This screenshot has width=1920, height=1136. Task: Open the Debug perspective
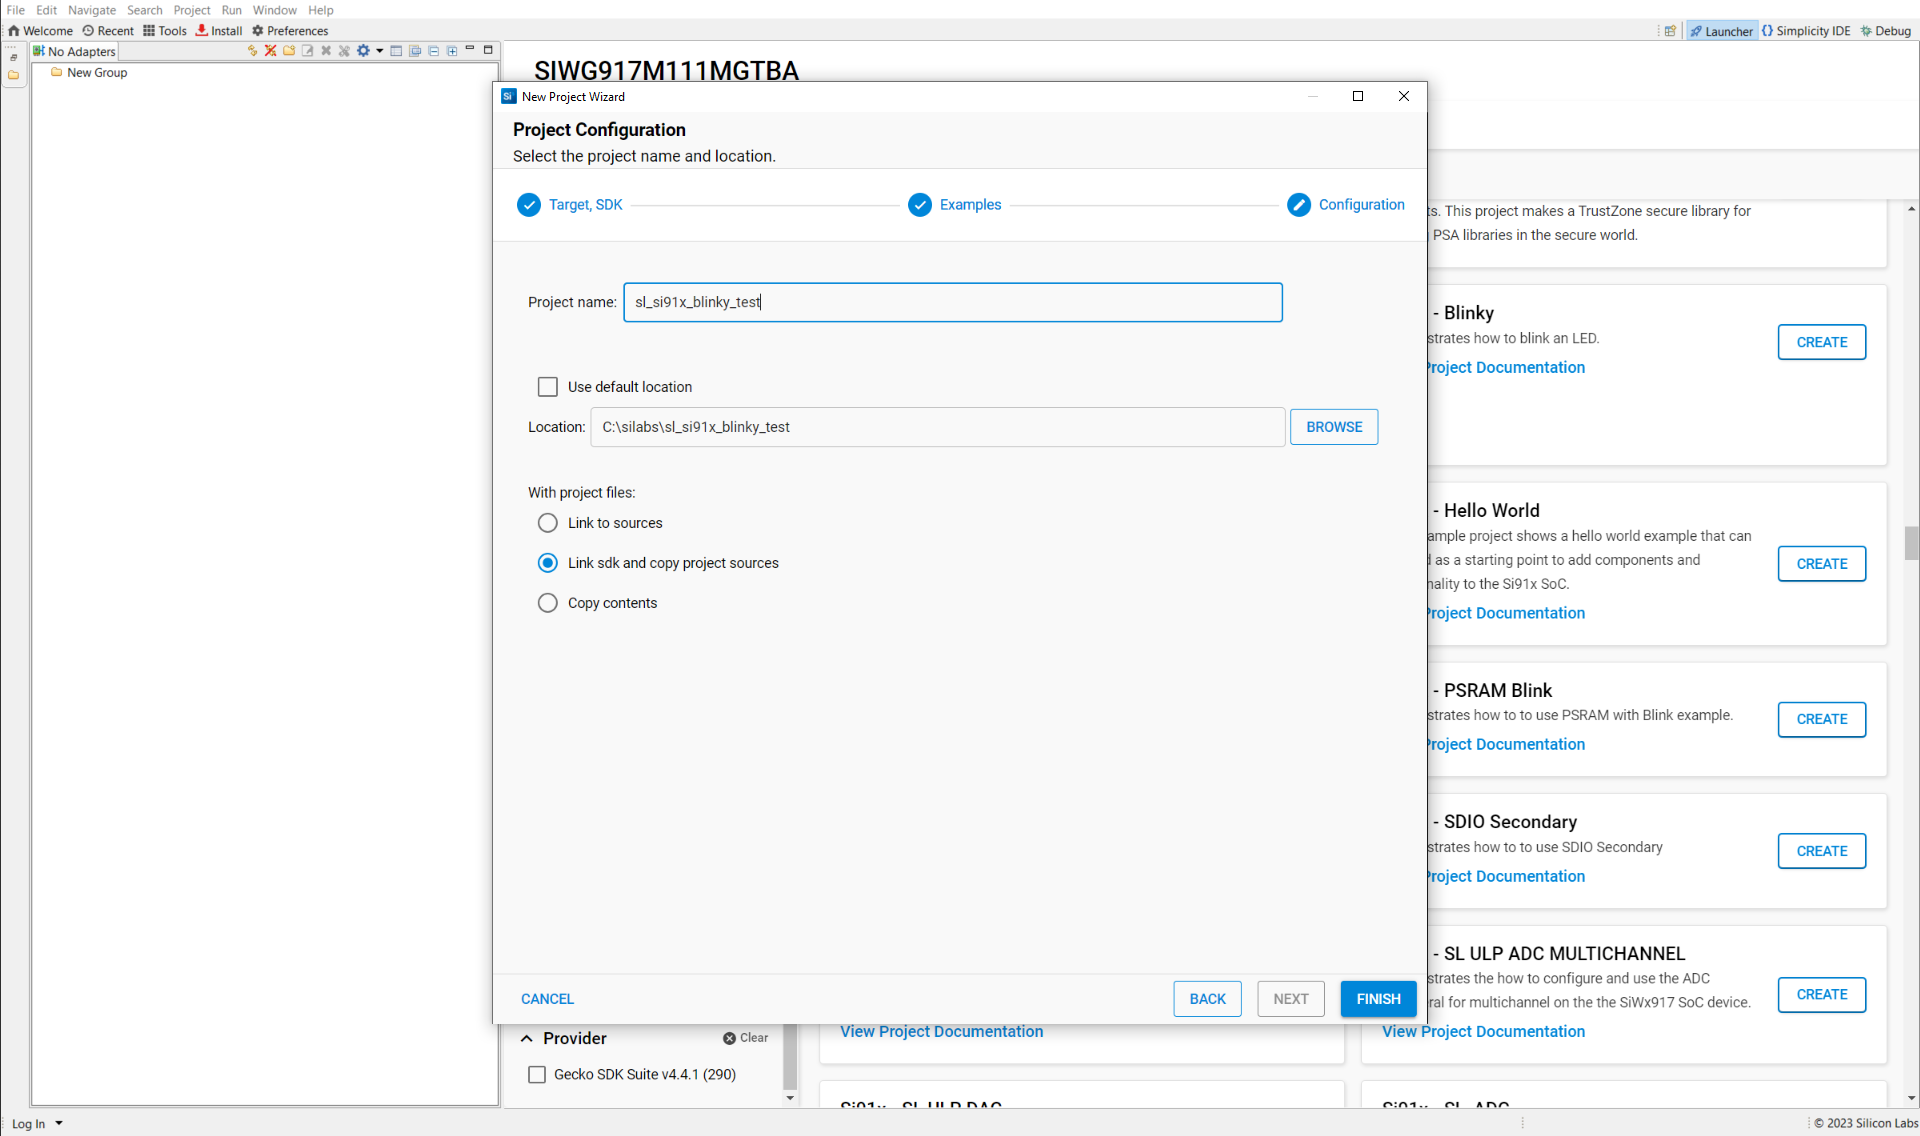click(x=1886, y=30)
